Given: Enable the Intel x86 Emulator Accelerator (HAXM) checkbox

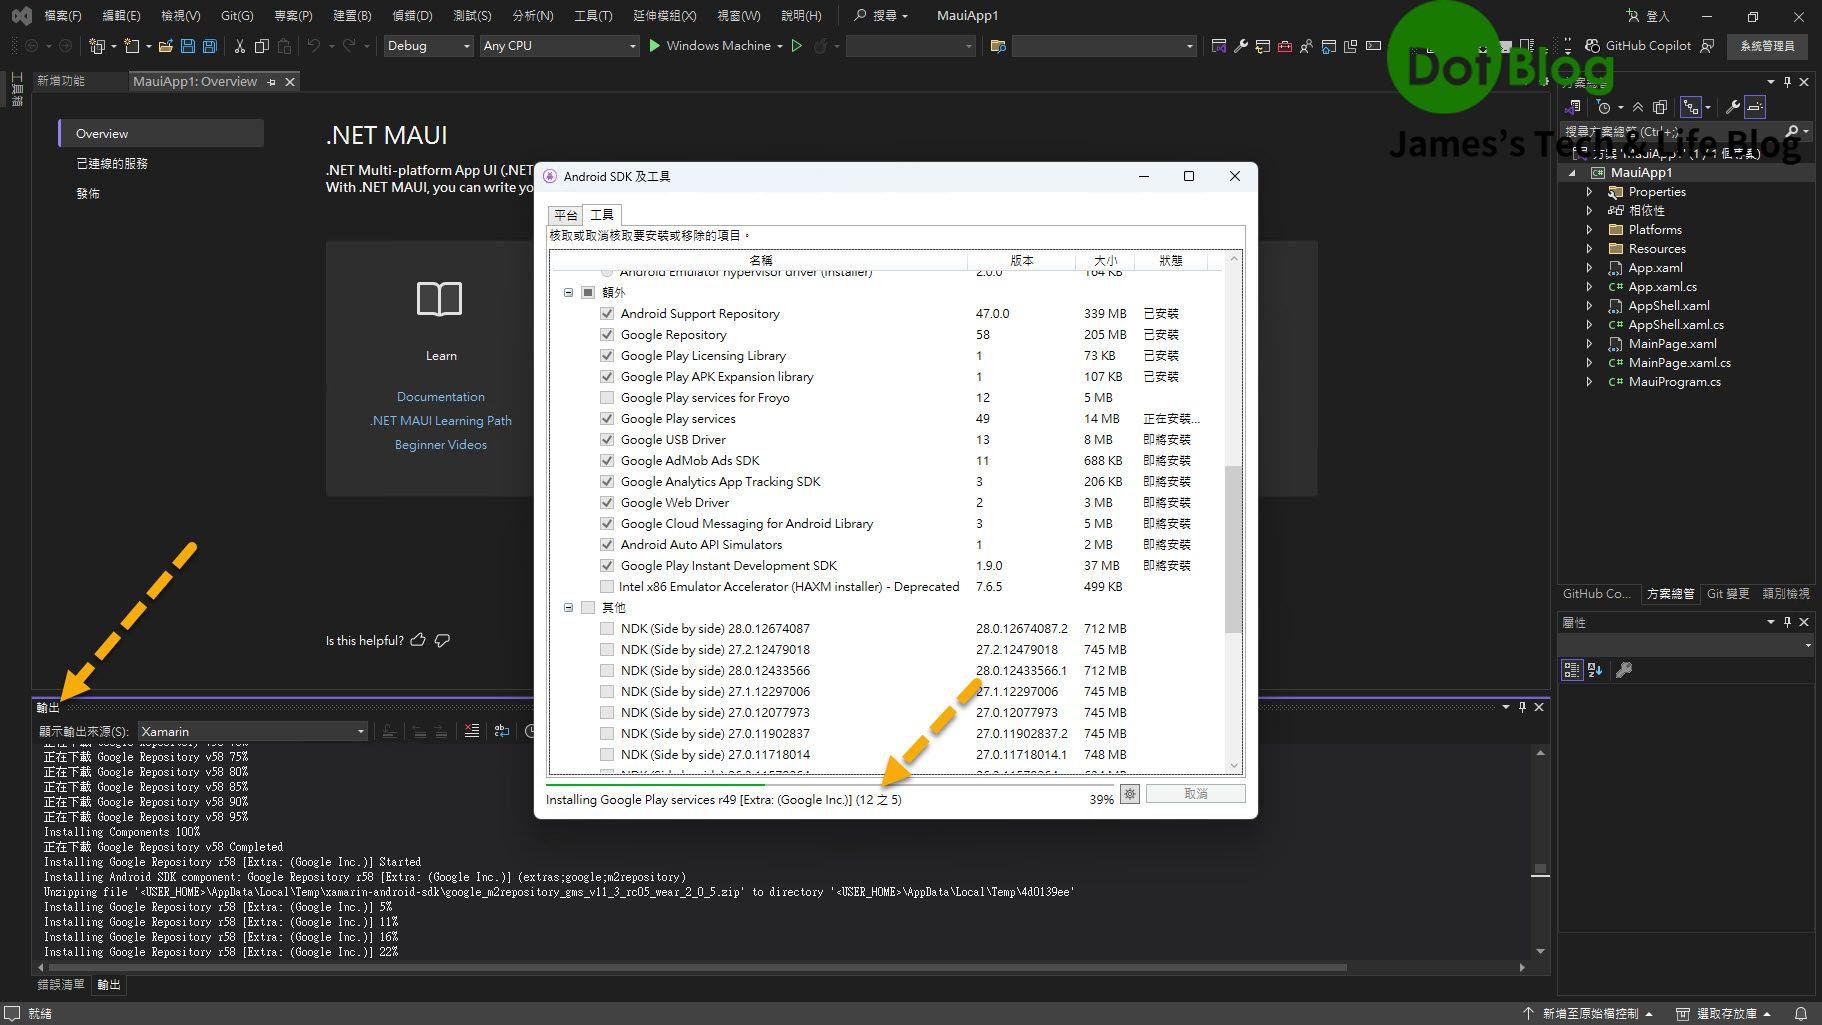Looking at the screenshot, I should 607,587.
